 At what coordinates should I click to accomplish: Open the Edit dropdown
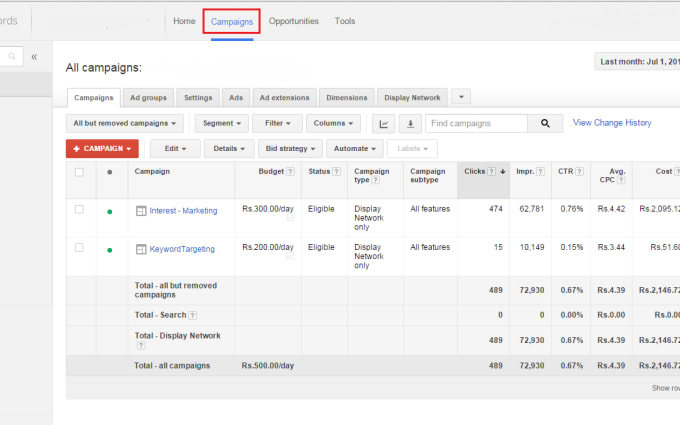click(175, 149)
